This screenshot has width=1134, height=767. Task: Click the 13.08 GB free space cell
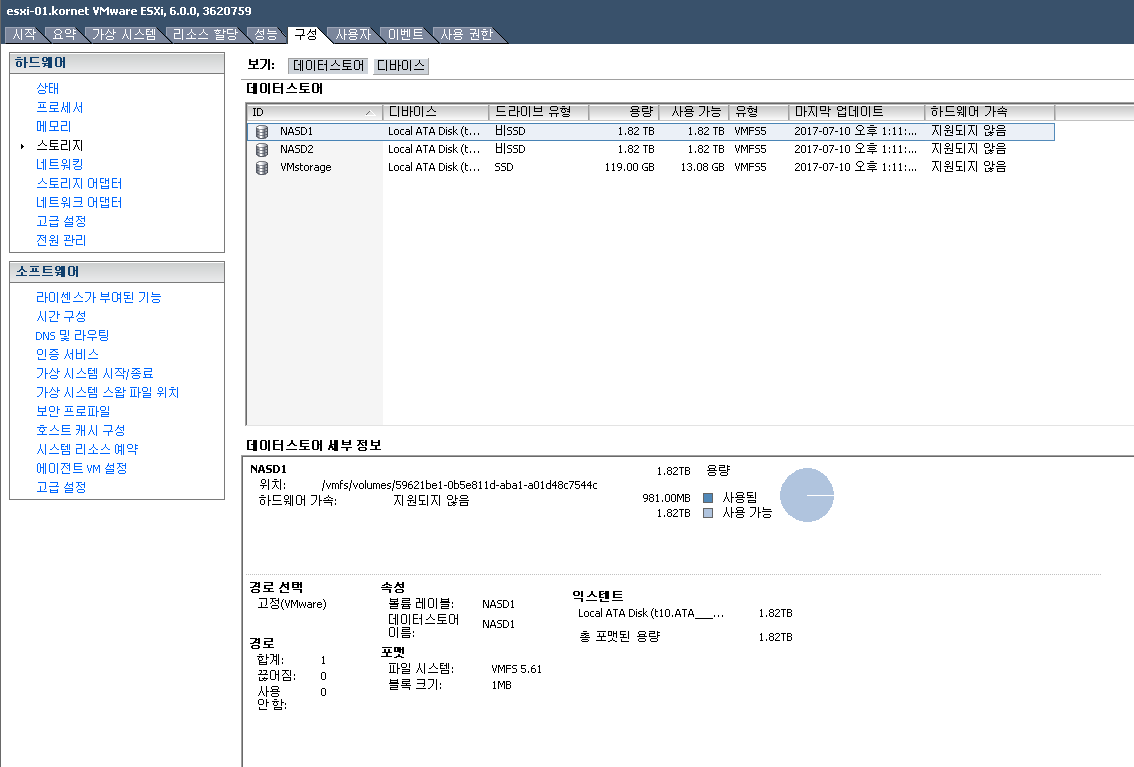702,168
